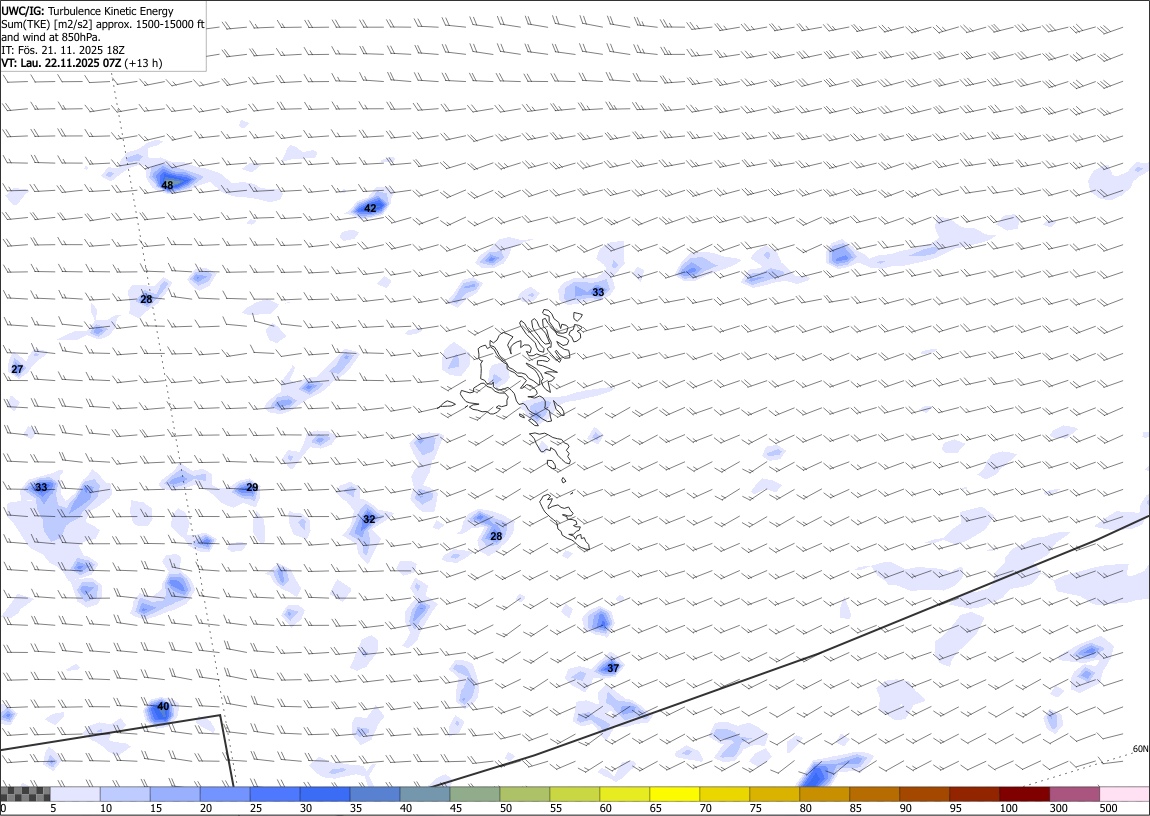Select the TKE value label 37
The height and width of the screenshot is (816, 1150).
[613, 668]
